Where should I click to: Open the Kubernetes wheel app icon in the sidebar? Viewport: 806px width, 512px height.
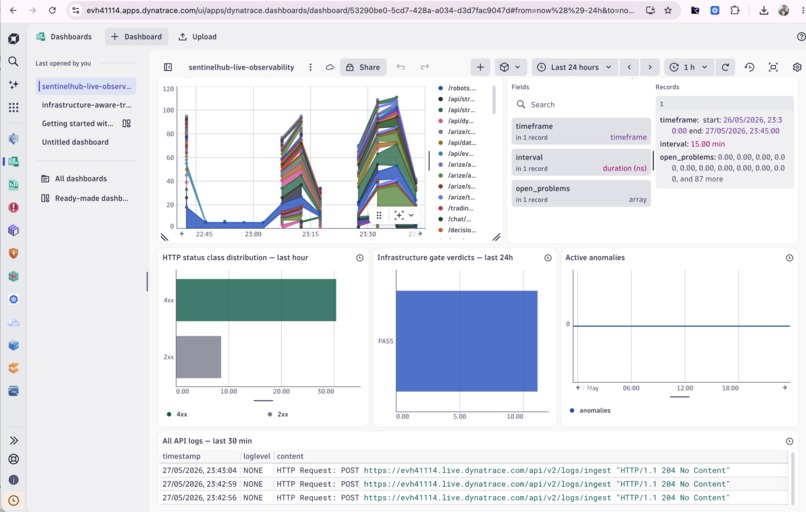[x=14, y=299]
